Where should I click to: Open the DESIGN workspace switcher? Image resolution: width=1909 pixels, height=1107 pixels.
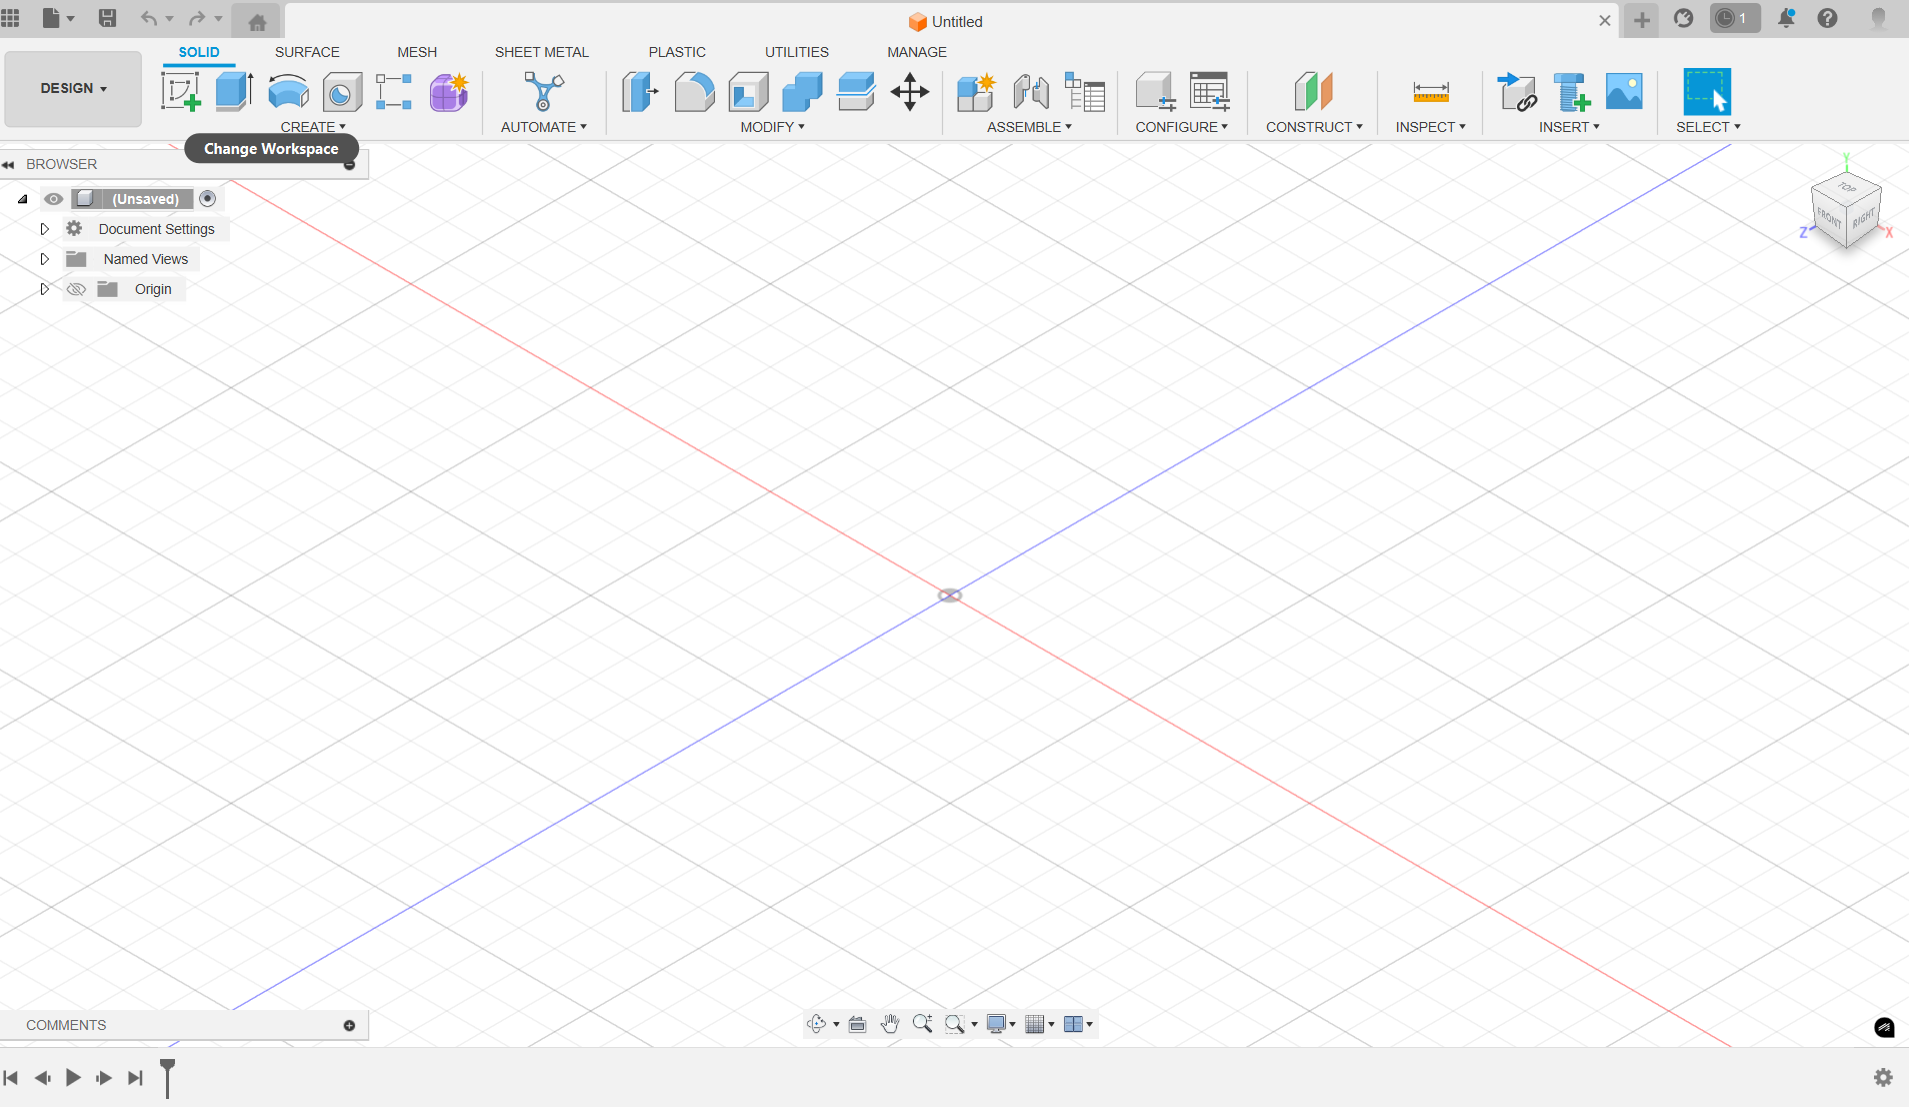click(71, 88)
